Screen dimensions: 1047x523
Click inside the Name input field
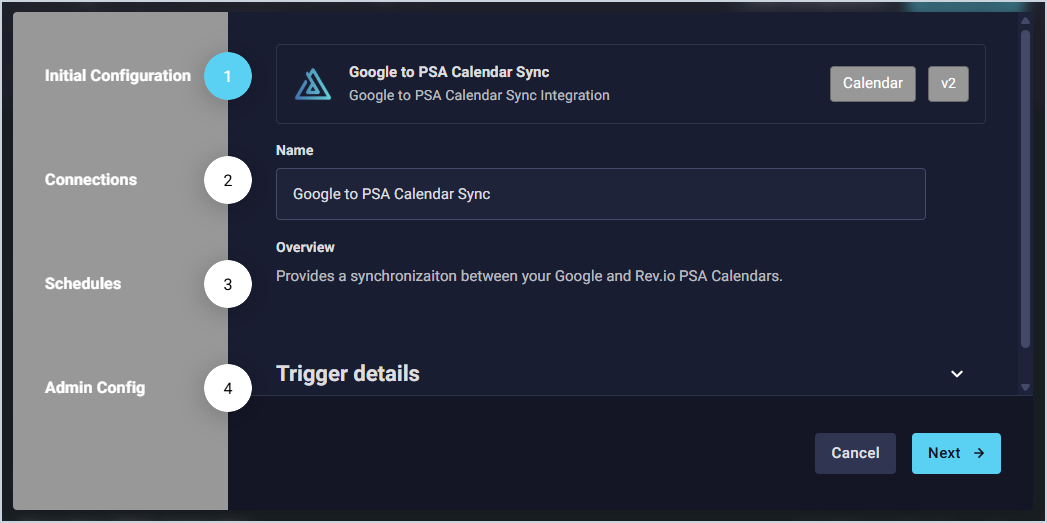pyautogui.click(x=600, y=194)
